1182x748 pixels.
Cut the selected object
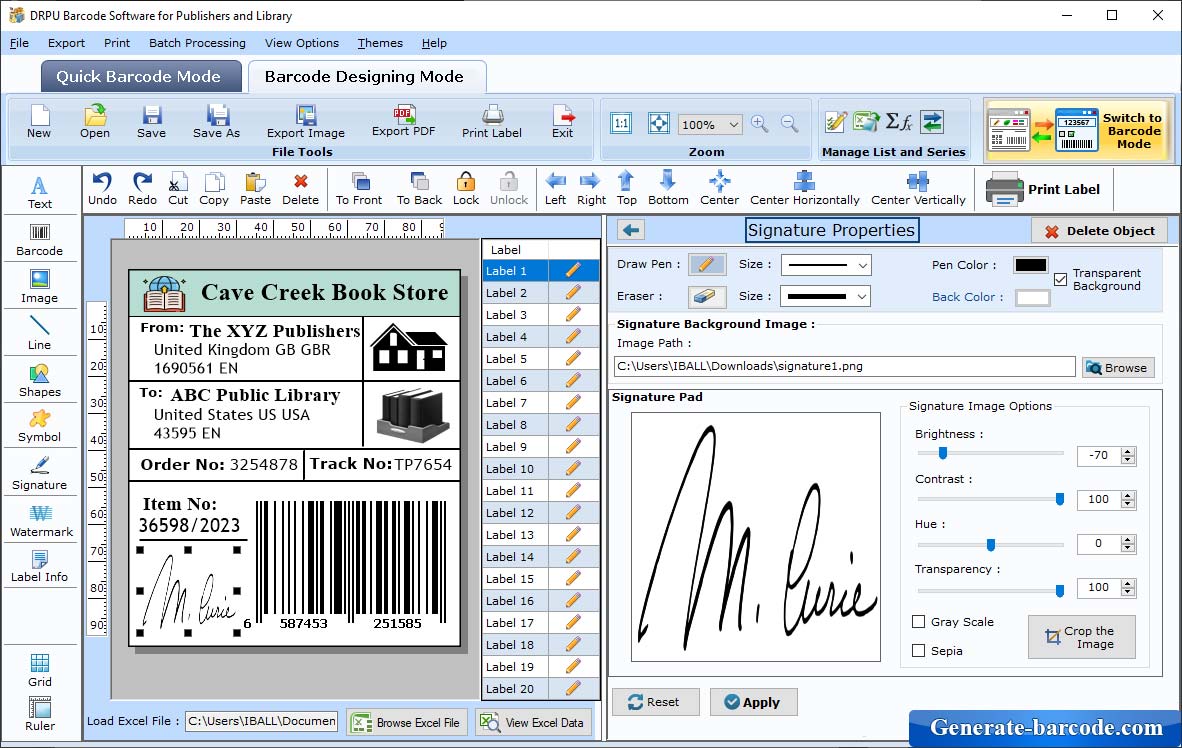coord(178,189)
